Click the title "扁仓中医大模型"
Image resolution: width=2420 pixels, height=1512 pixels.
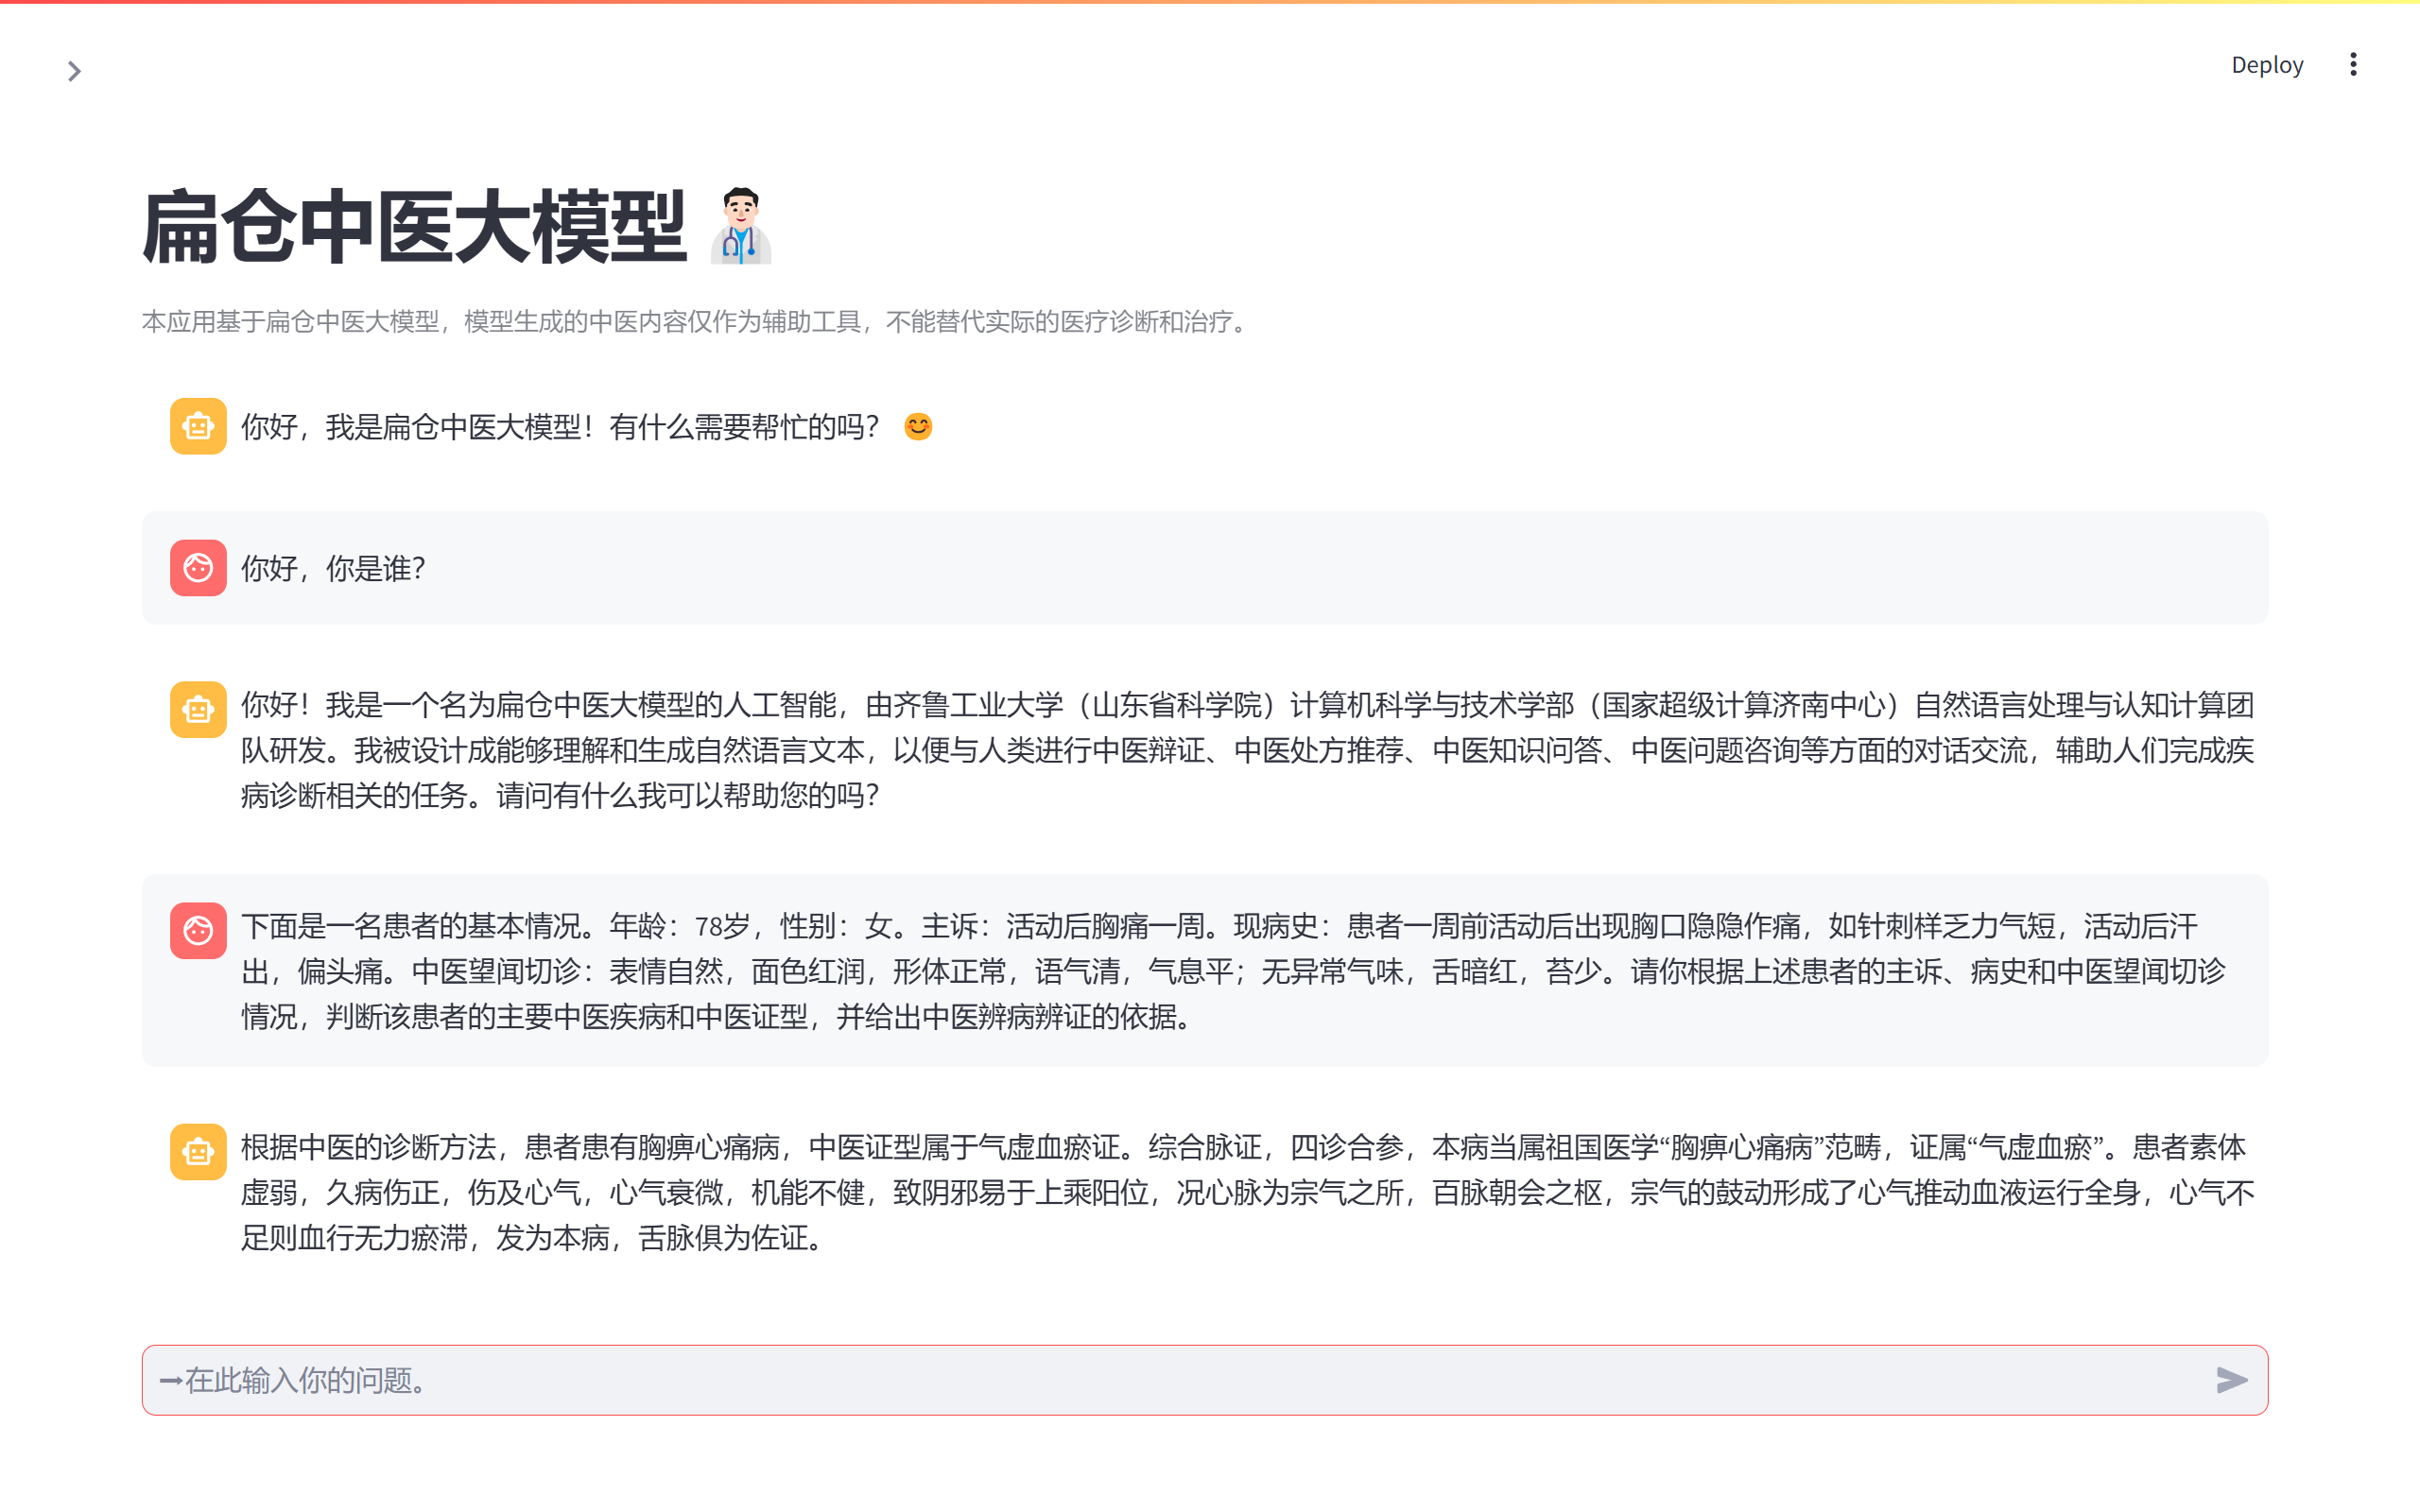(414, 228)
